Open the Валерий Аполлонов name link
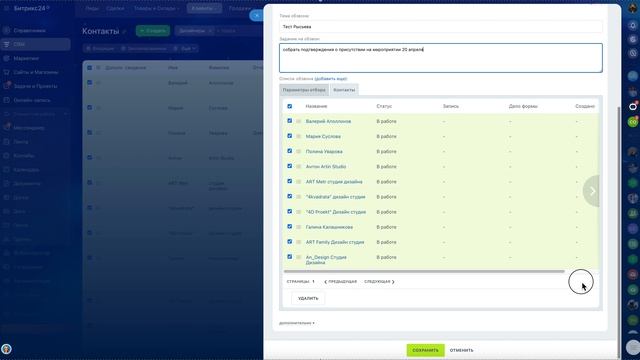 [x=328, y=121]
